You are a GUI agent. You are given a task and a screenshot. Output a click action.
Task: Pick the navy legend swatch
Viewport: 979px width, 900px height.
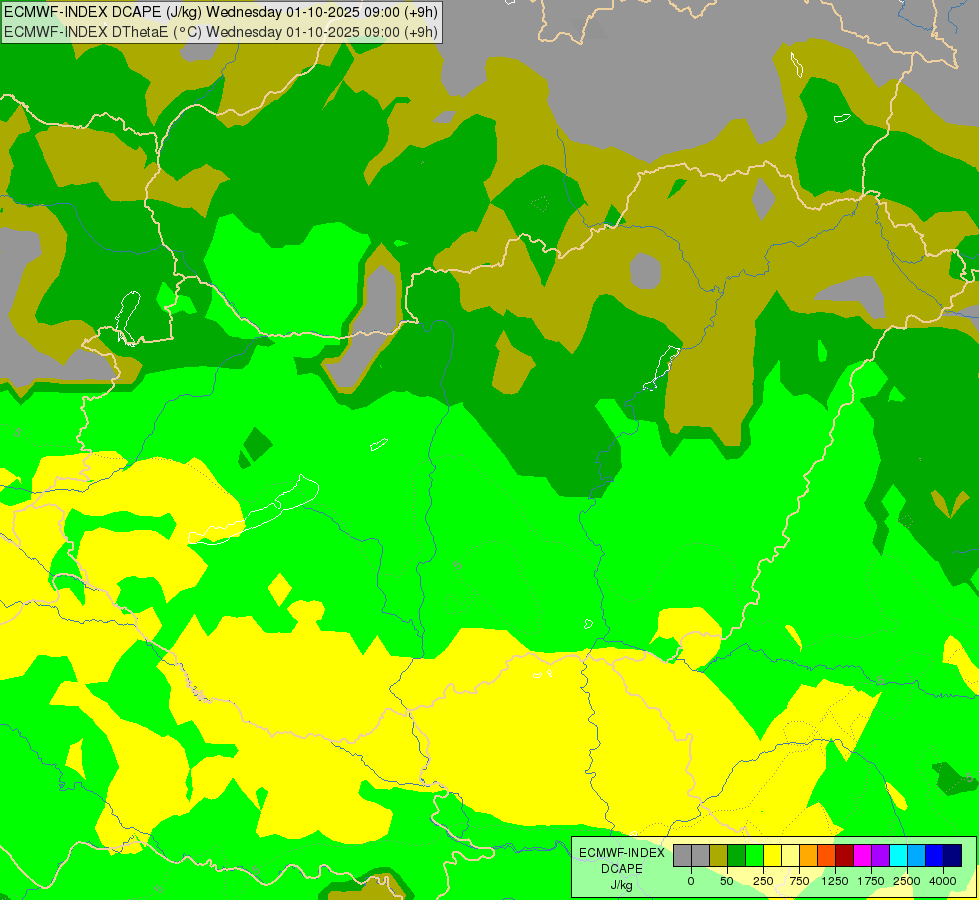tap(953, 855)
